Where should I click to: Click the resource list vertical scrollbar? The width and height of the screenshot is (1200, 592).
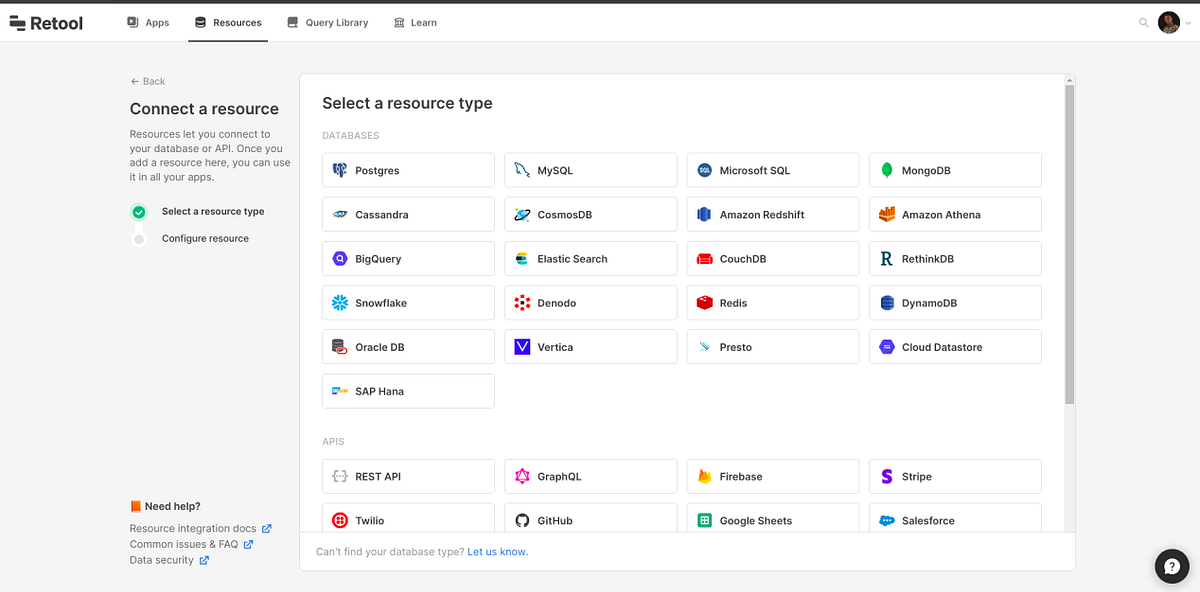pos(1070,244)
